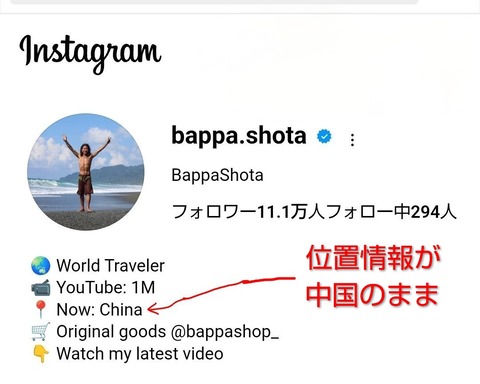The image size is (480, 384).
Task: Click the Instagram logo
Action: tap(90, 53)
